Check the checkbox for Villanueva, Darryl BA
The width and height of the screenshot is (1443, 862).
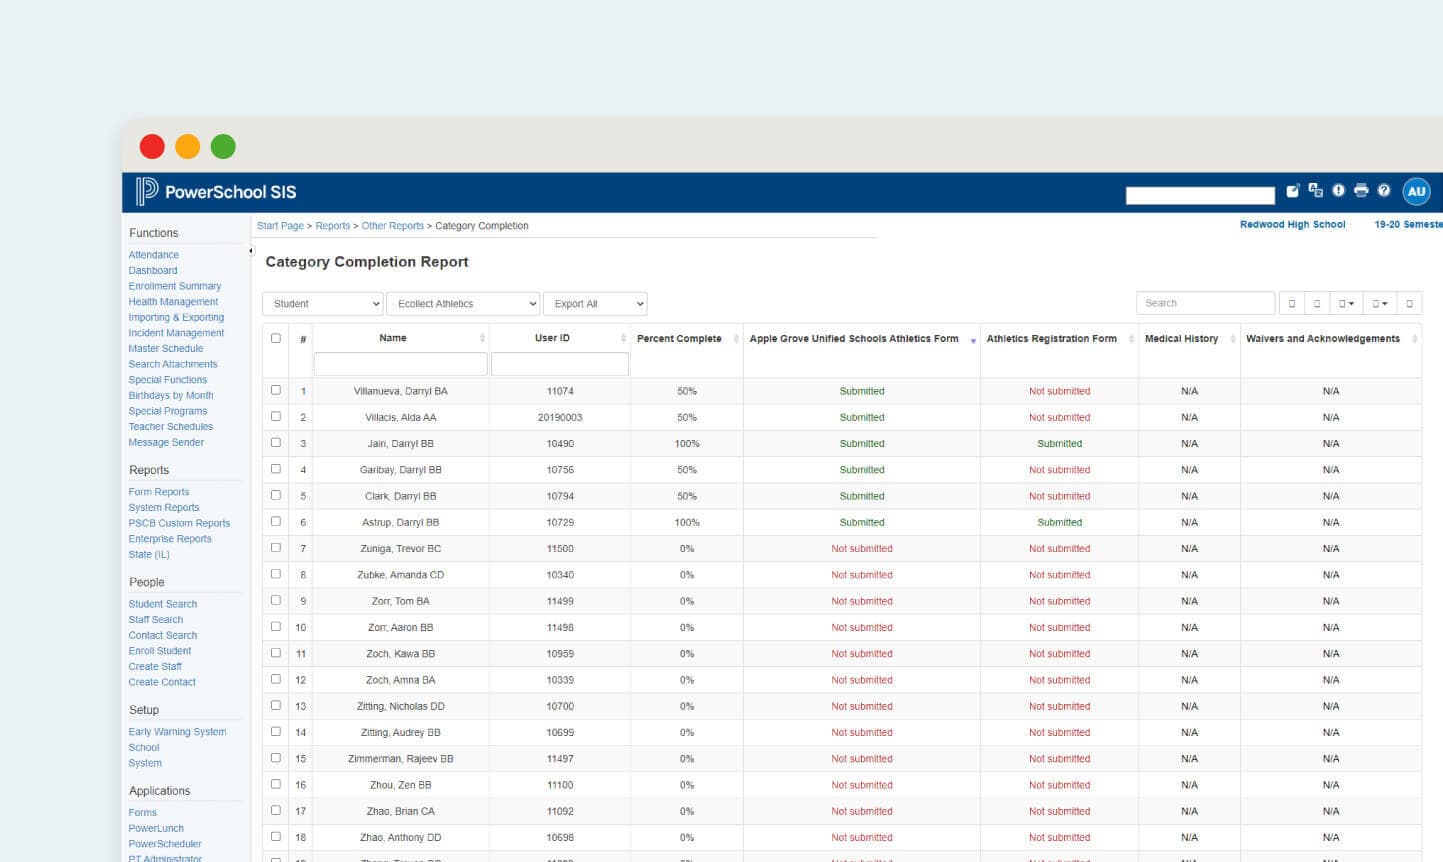coord(276,390)
